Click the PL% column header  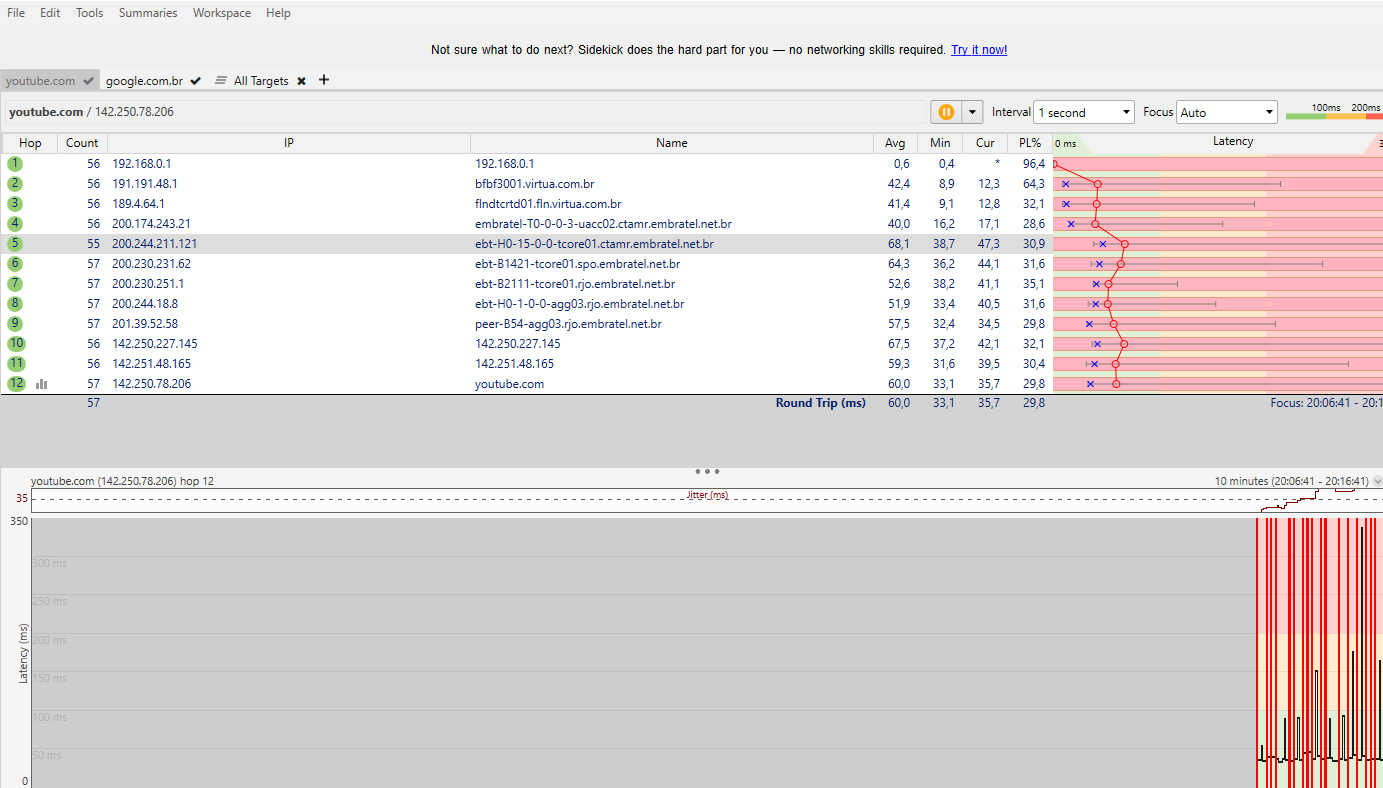[1030, 143]
